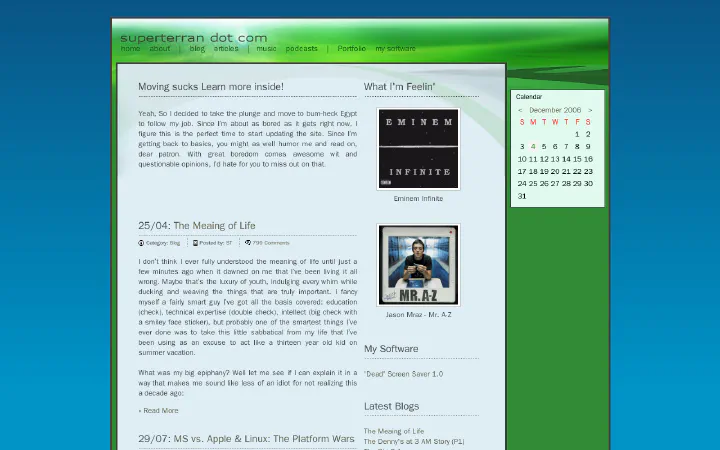Click the What I'm Feelin' heading
Viewport: 720px width, 450px height.
(399, 87)
